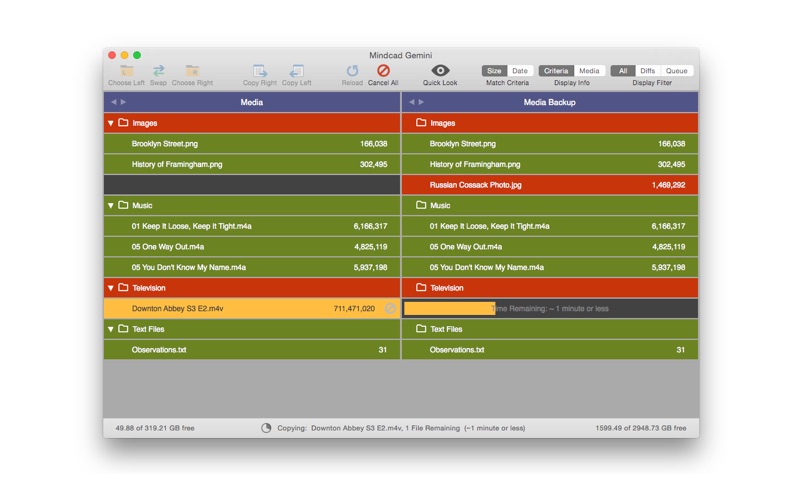Screen dimensions: 800x500
Task: Click the Swap panes icon
Action: (x=158, y=71)
